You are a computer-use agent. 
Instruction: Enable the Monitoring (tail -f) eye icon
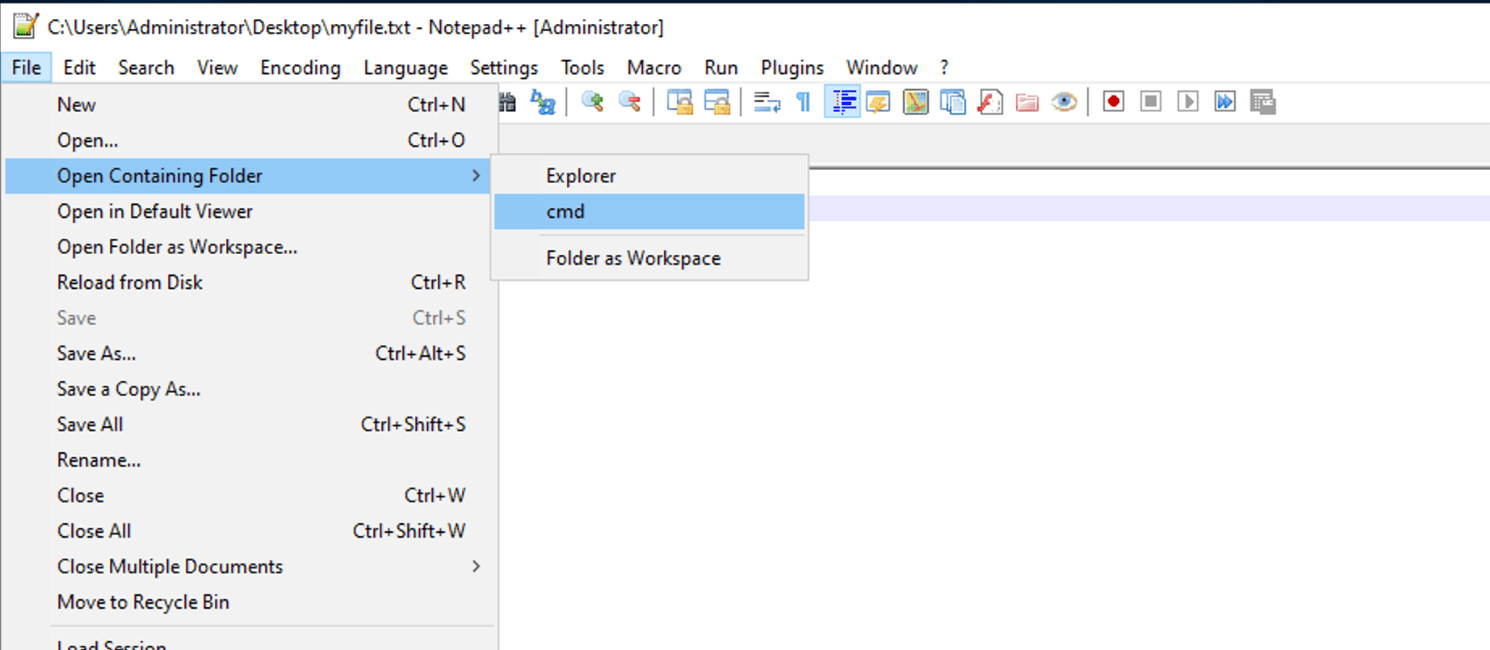[1063, 101]
